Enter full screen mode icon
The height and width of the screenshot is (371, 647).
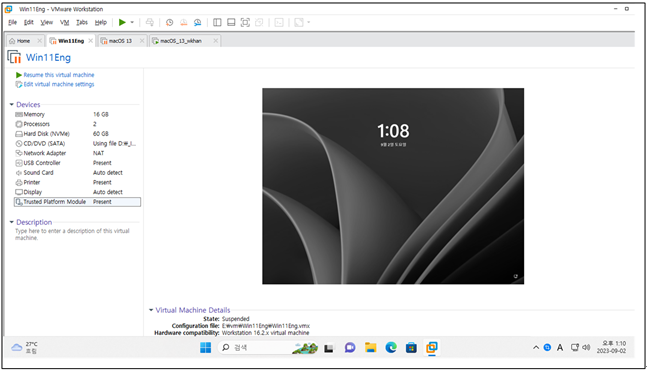coord(245,22)
